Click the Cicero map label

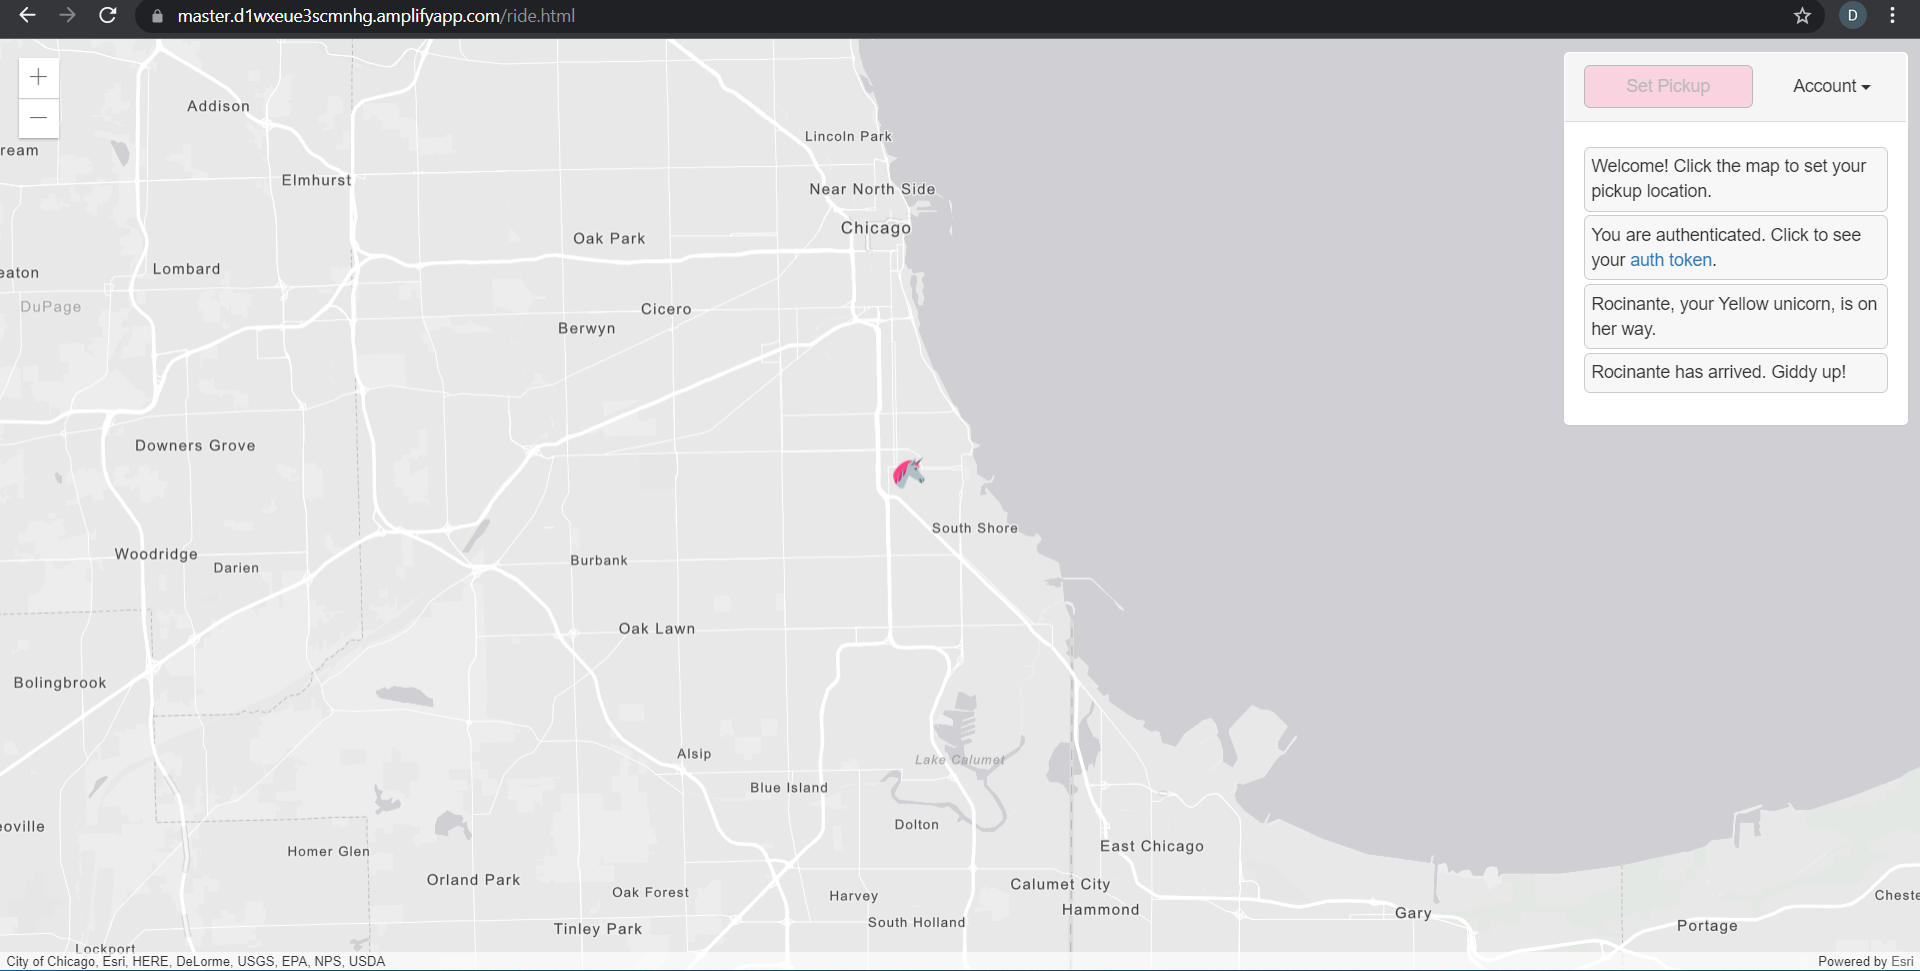click(x=666, y=309)
